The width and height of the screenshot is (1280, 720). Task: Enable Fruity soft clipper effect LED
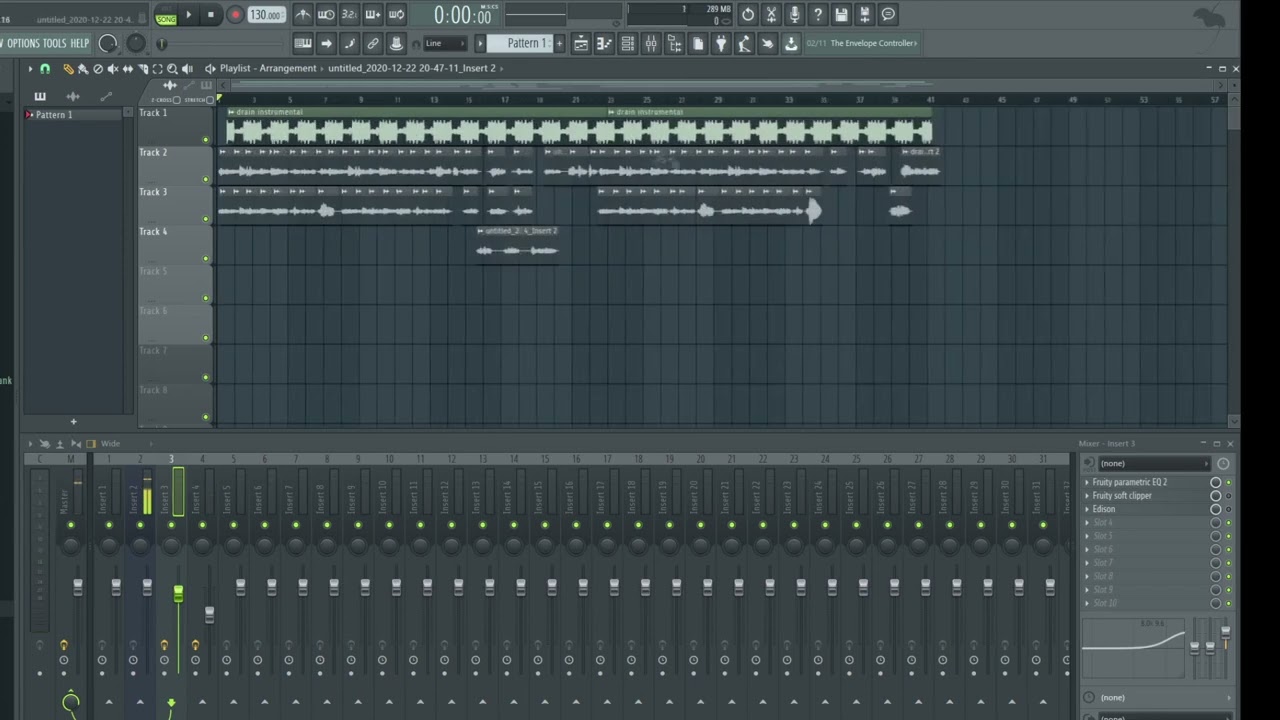tap(1229, 496)
